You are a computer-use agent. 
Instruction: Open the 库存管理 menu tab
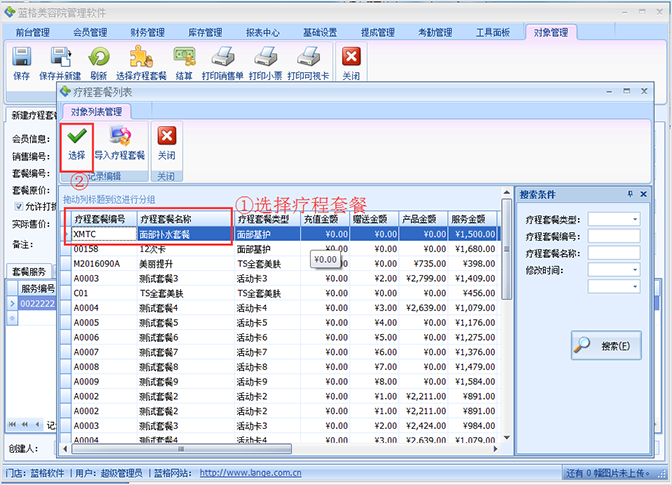click(205, 32)
